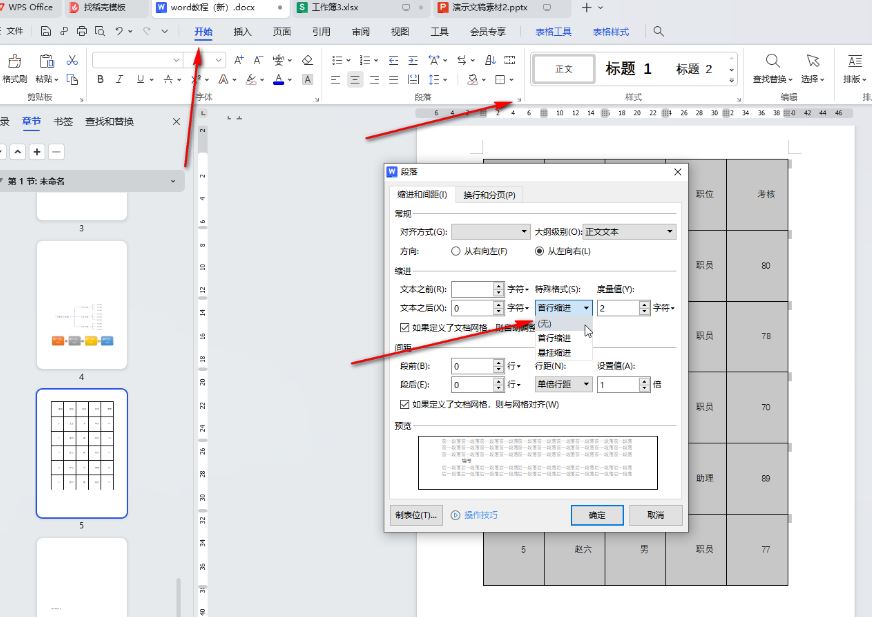Screen dimensions: 872x617
Task: Open the line spacing (行距) dropdown
Action: [x=563, y=384]
